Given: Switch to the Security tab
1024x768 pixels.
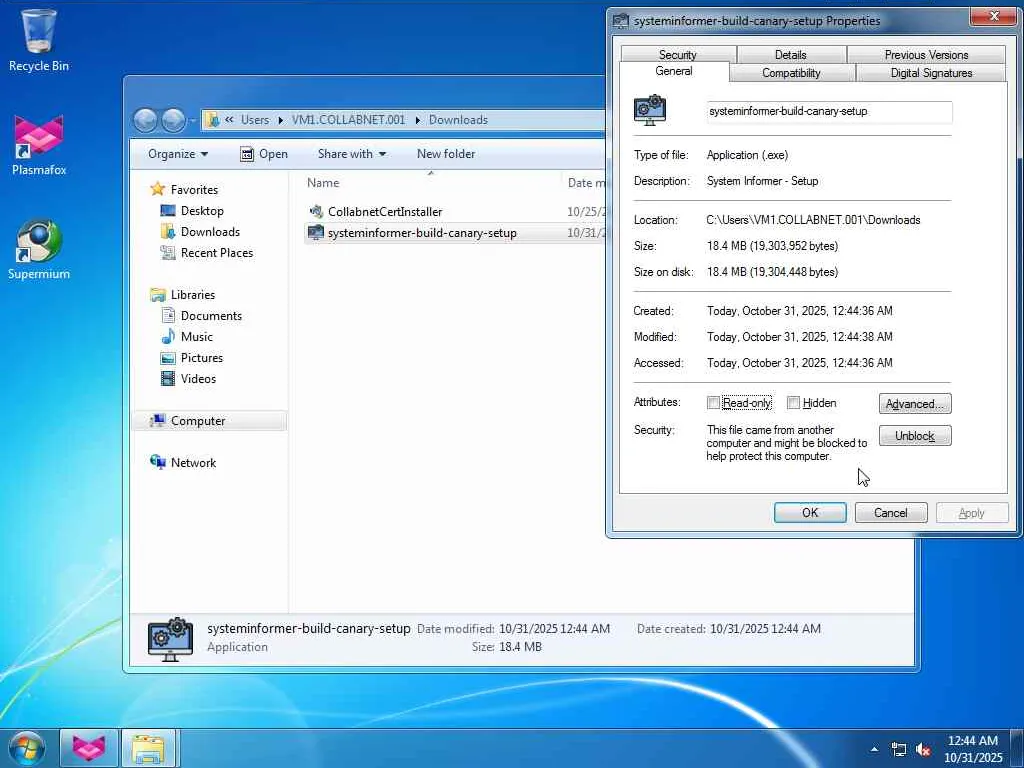Looking at the screenshot, I should point(678,54).
